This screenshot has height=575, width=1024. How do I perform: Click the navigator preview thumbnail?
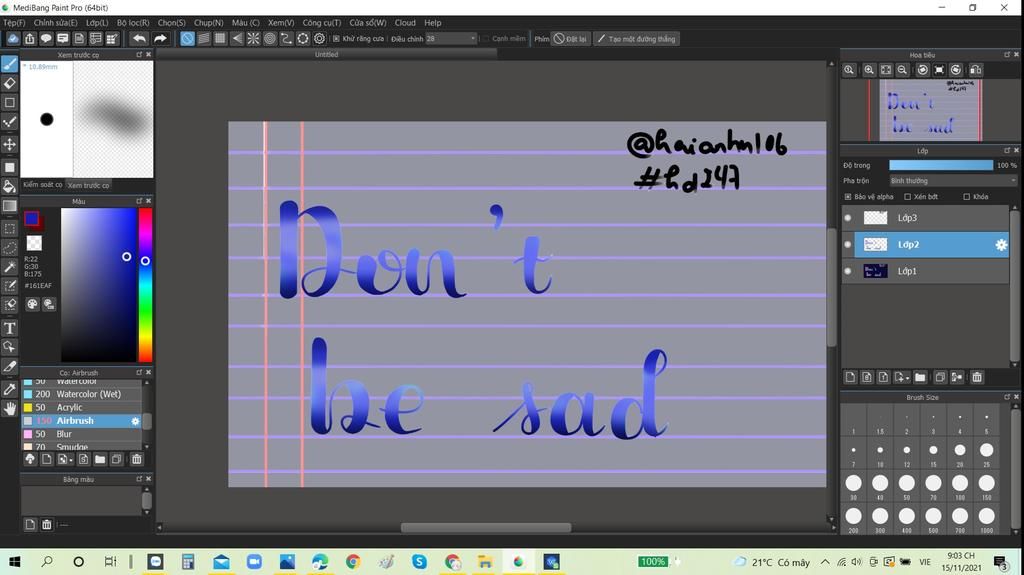click(930, 110)
